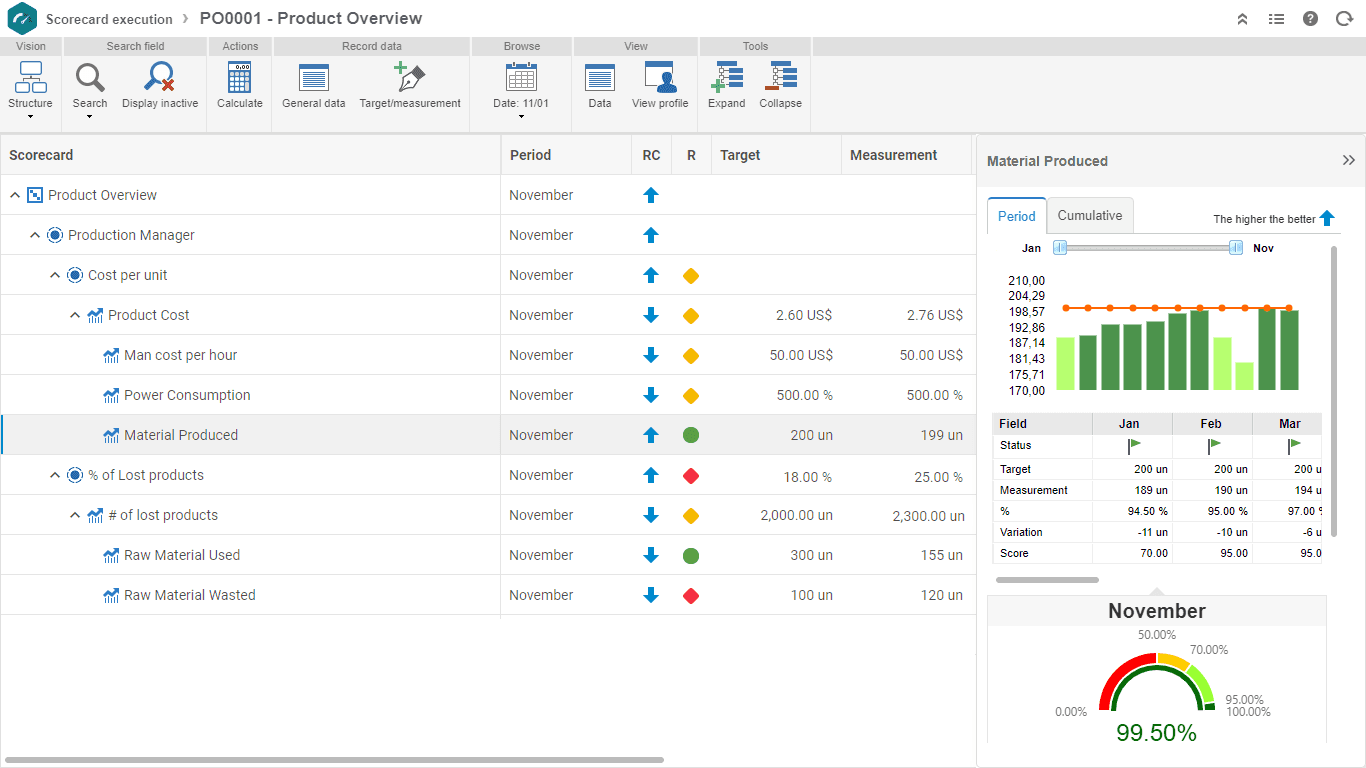Collapse the Material Produced side panel
Screen dimensions: 1366x768
point(1349,160)
